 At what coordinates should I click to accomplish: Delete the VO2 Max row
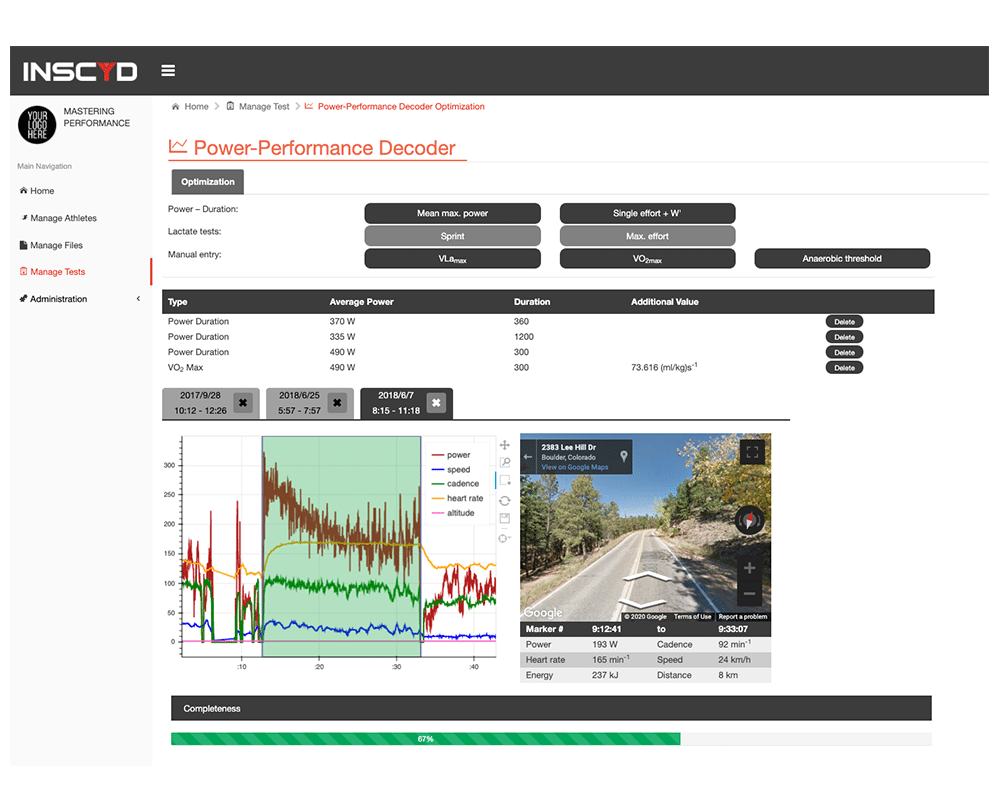pos(844,368)
